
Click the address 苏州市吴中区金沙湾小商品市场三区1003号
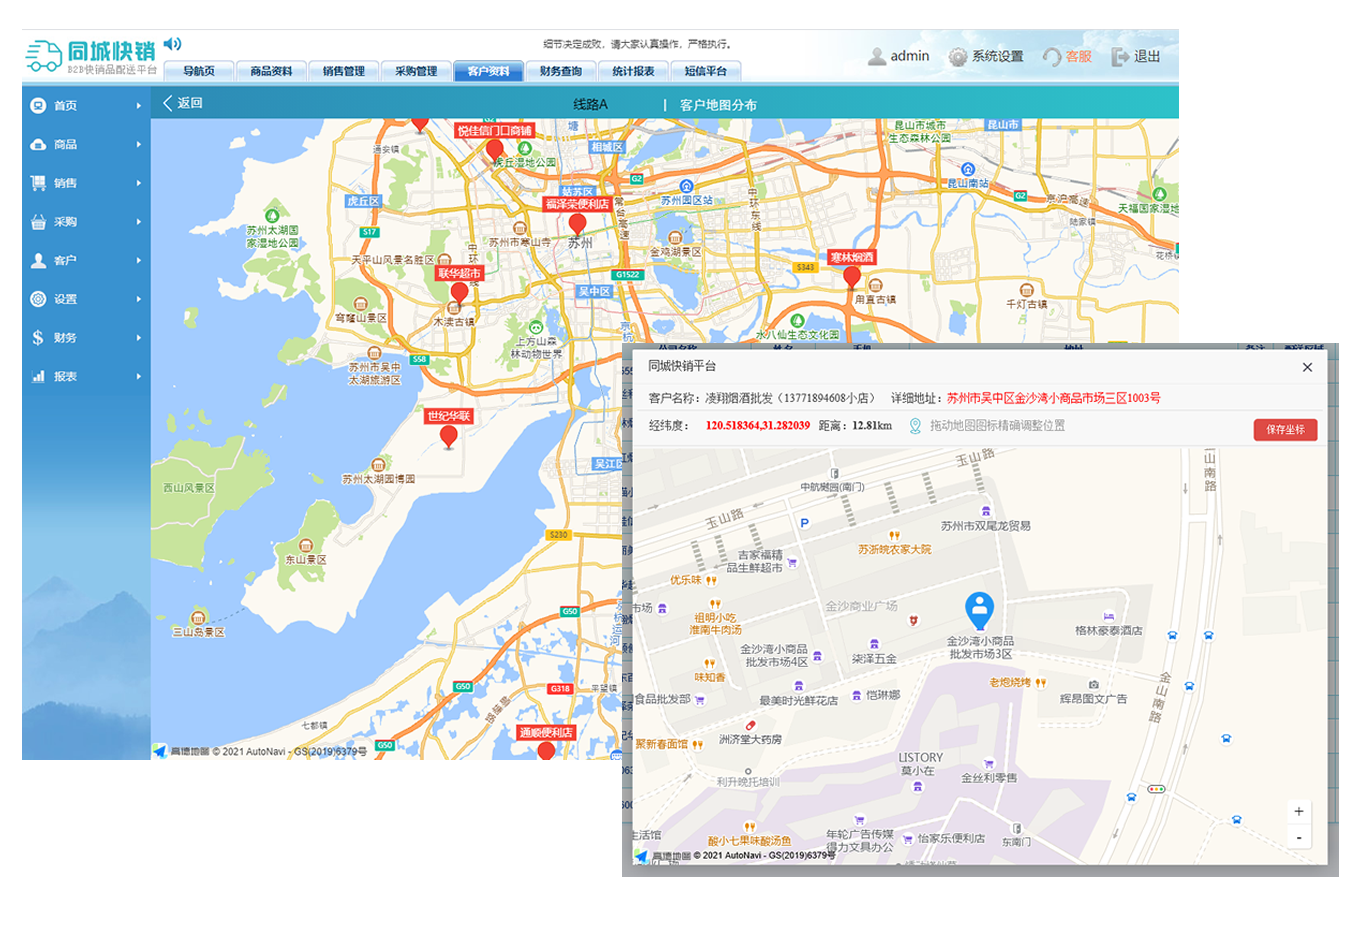1054,398
